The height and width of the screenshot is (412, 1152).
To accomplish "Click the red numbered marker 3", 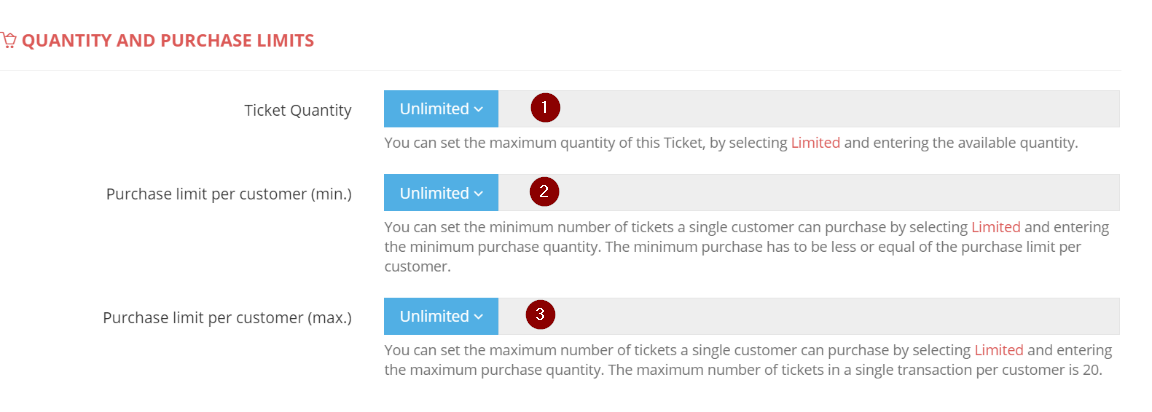I will [540, 315].
